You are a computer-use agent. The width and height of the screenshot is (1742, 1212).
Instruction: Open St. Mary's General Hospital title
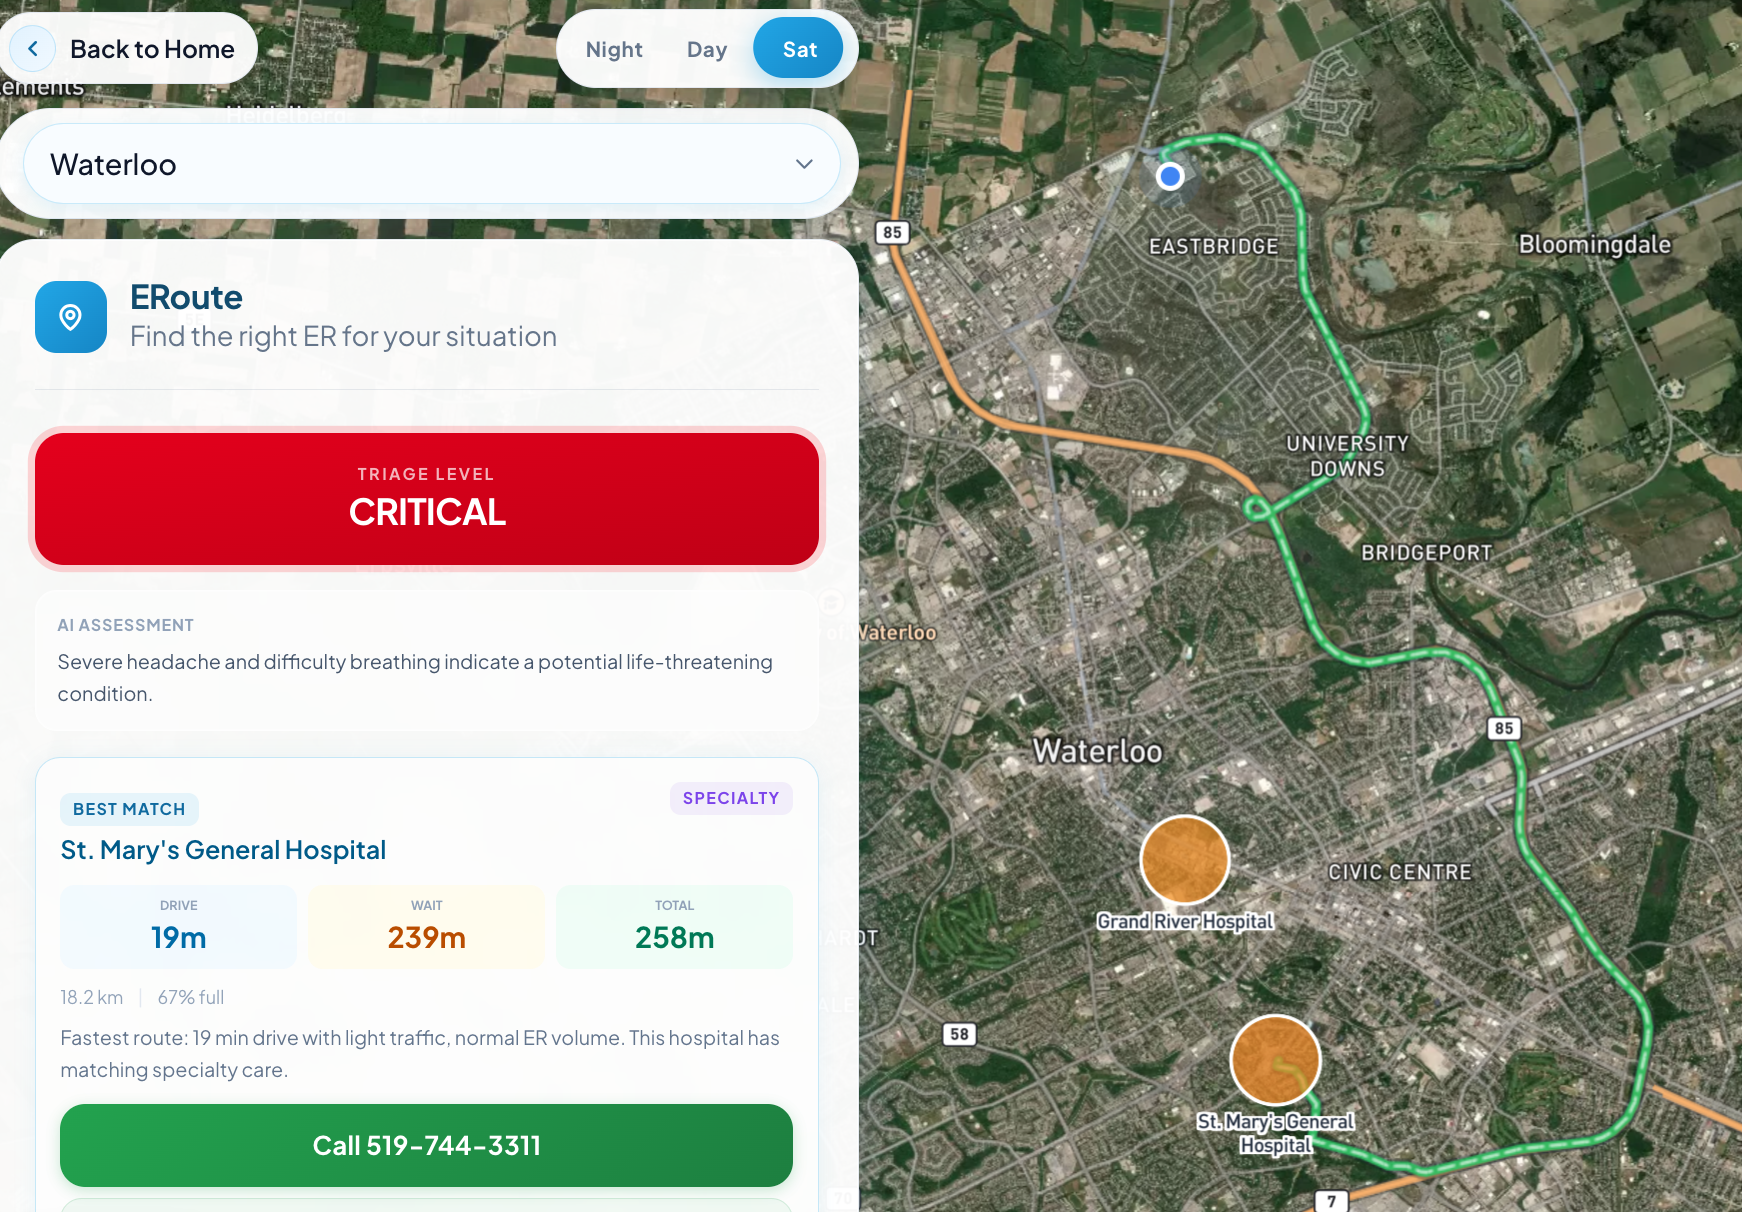(223, 850)
